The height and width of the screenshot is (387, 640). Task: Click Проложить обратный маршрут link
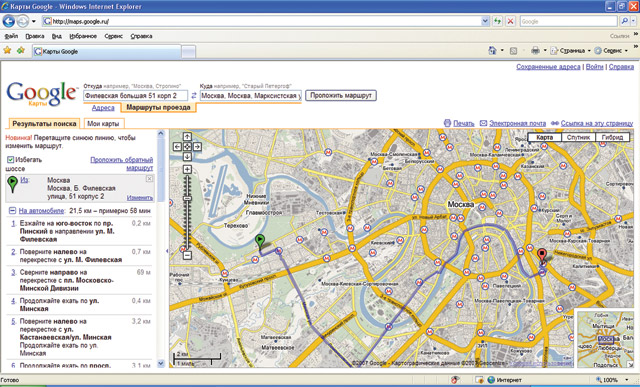coord(122,164)
